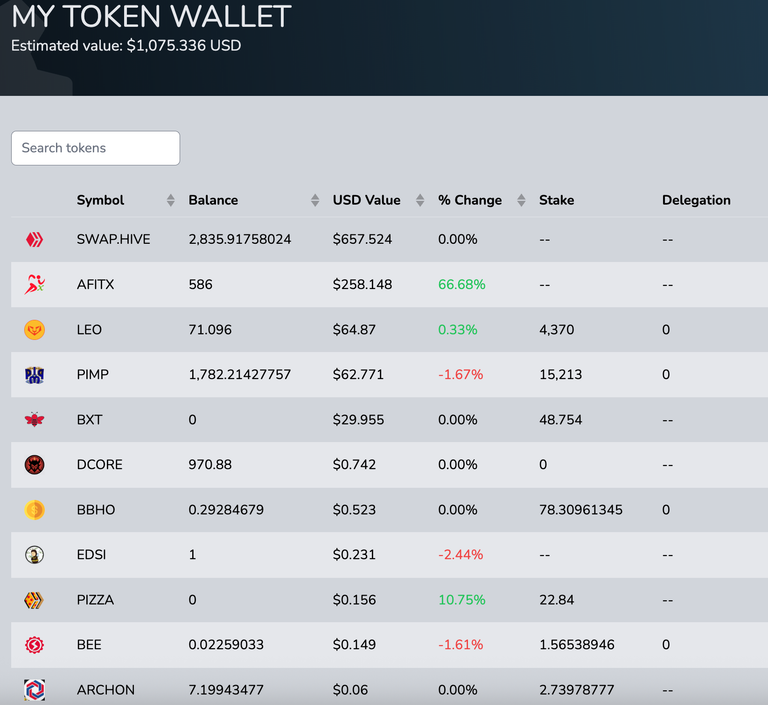The width and height of the screenshot is (768, 705).
Task: Select the EDSI symbol text
Action: (x=91, y=555)
